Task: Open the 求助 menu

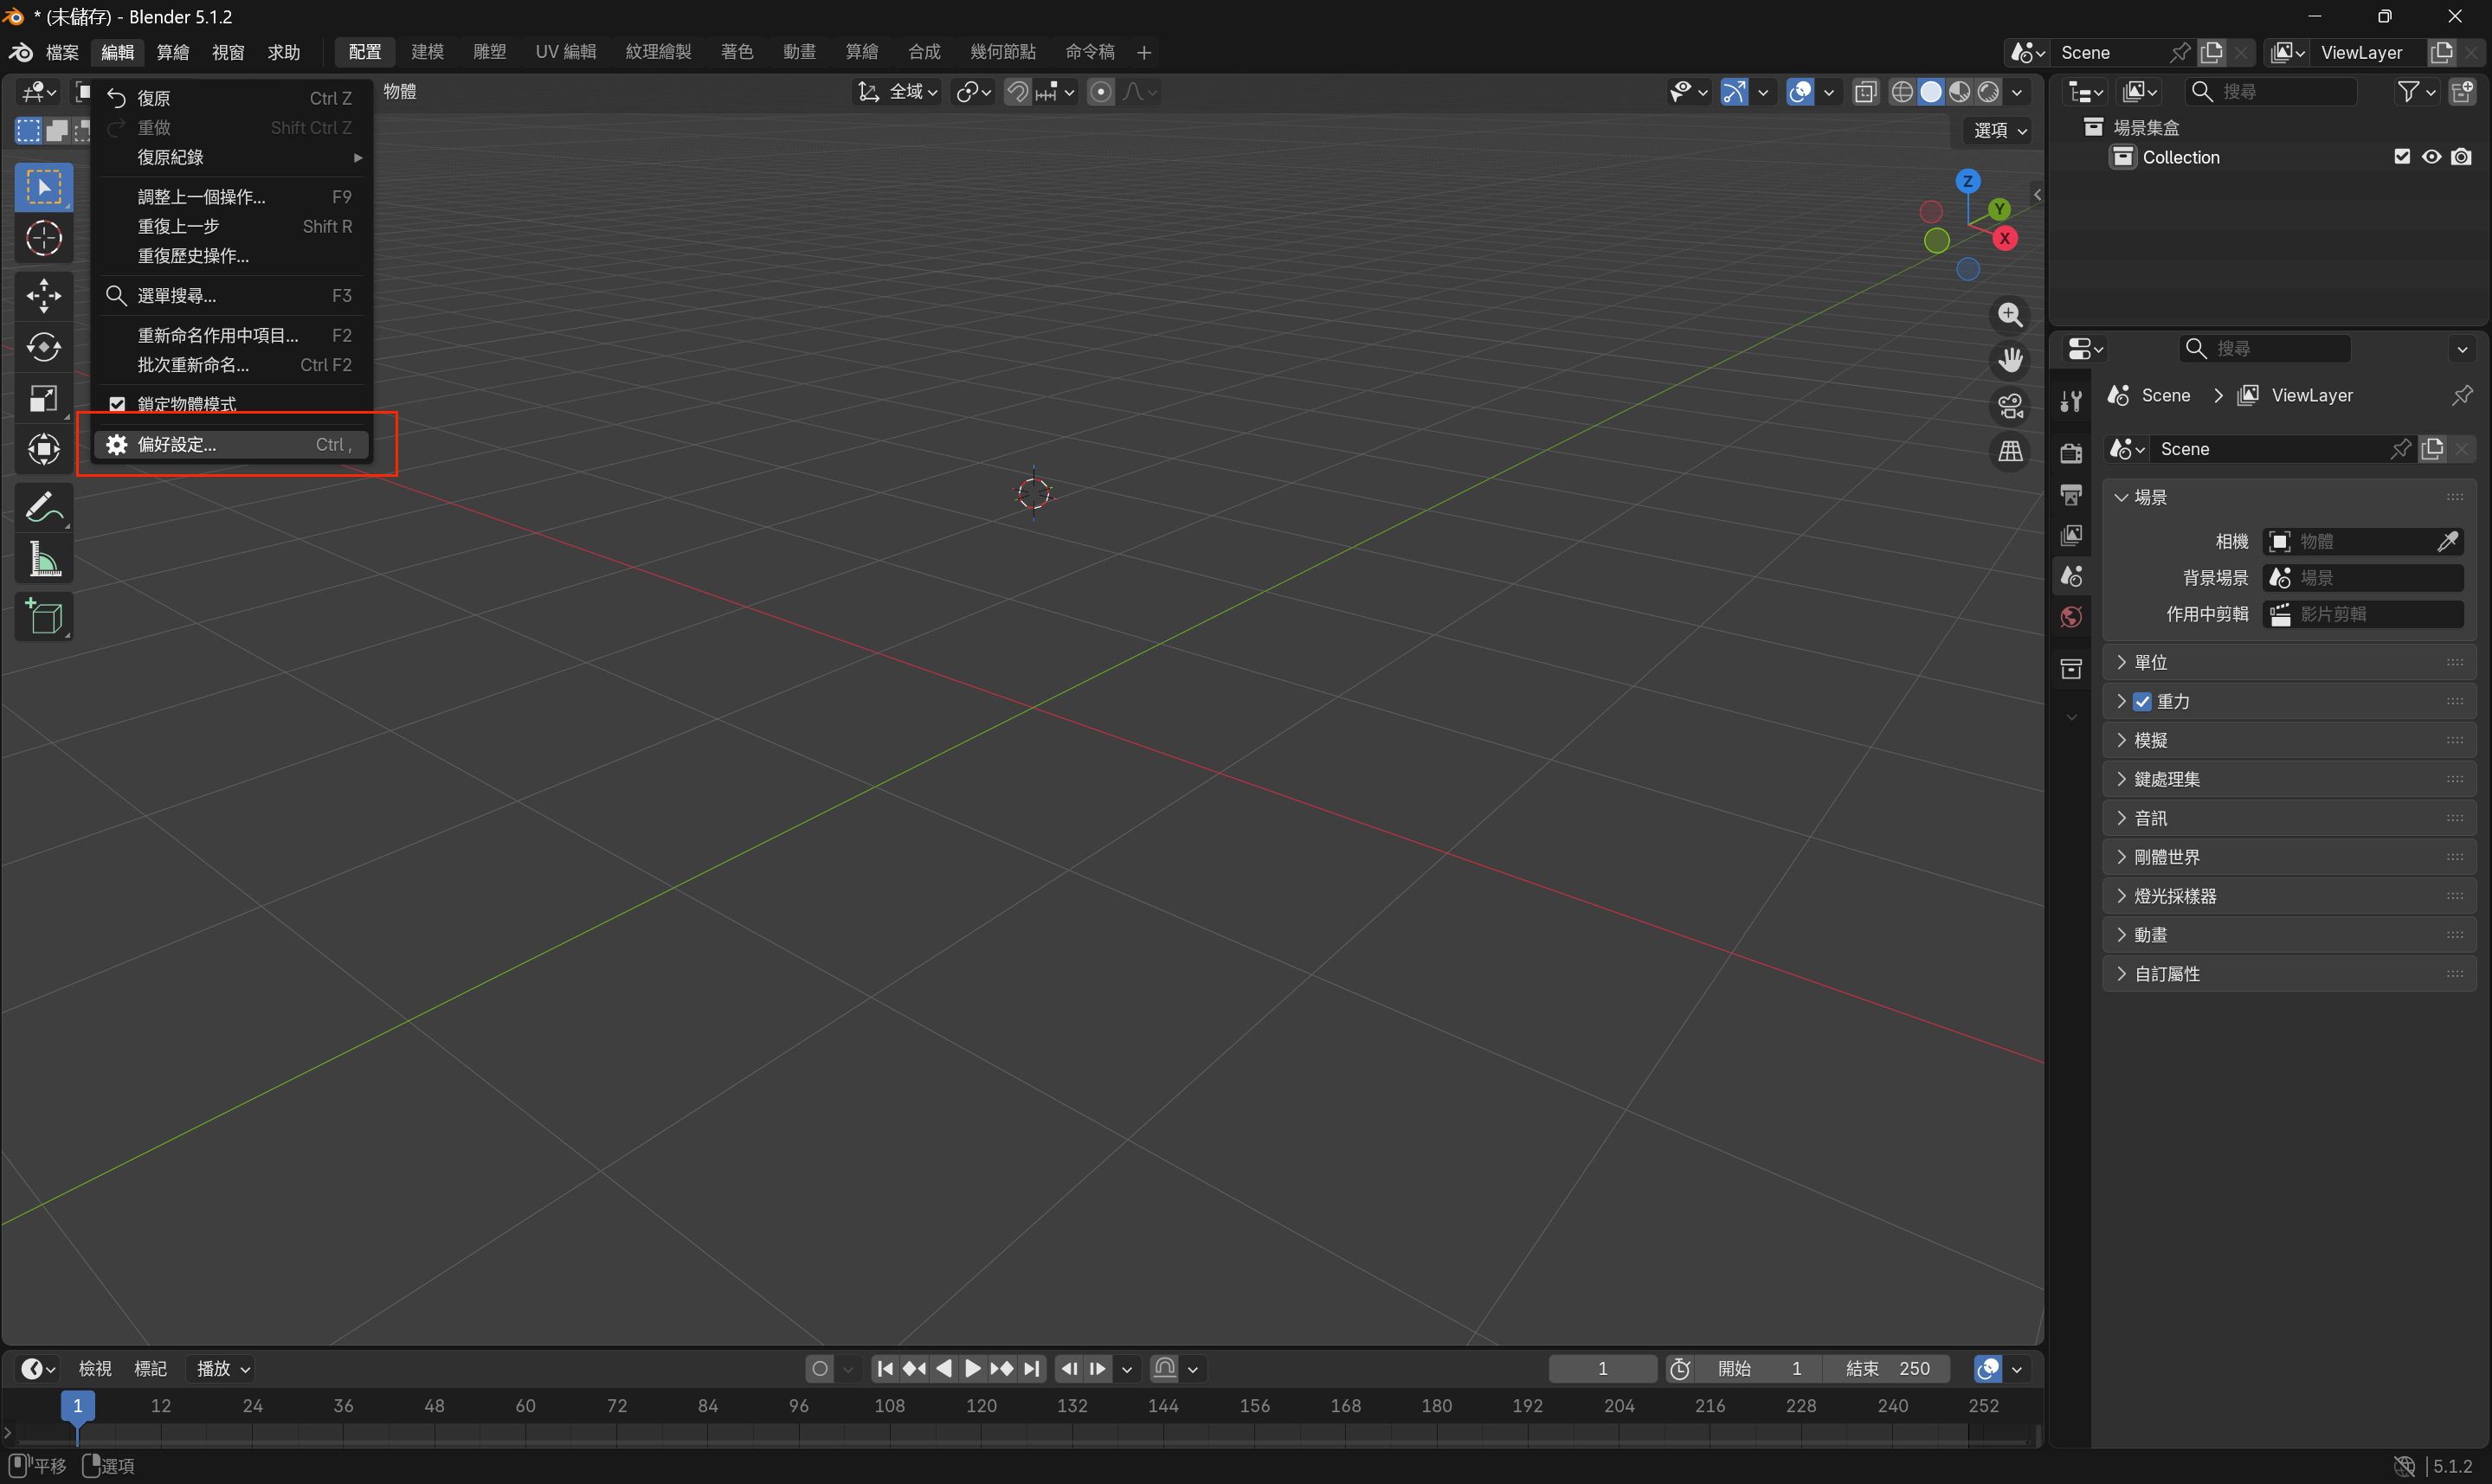Action: point(284,52)
